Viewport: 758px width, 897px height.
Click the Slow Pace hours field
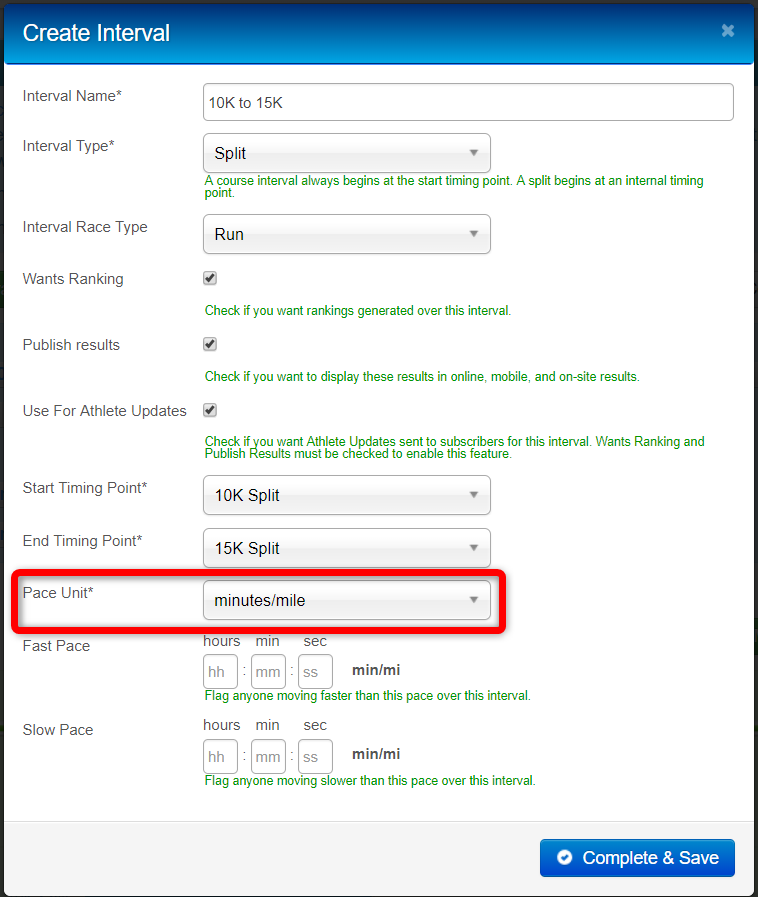click(x=220, y=756)
